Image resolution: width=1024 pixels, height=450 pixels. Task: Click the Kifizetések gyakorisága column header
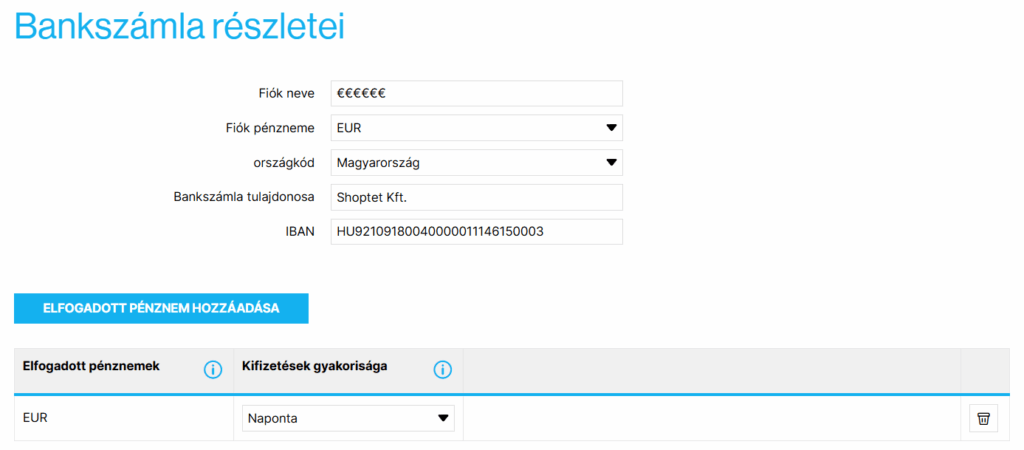pos(315,366)
